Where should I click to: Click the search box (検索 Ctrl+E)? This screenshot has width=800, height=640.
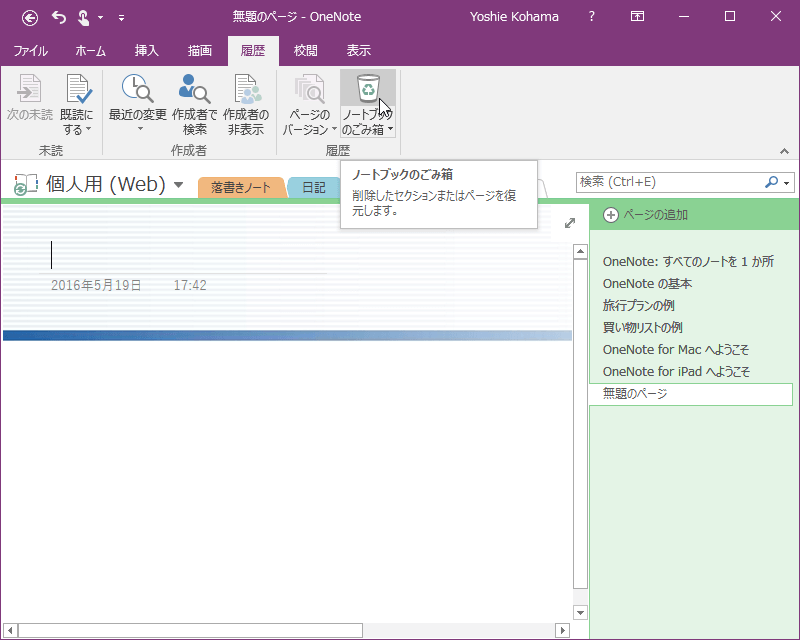(x=668, y=182)
